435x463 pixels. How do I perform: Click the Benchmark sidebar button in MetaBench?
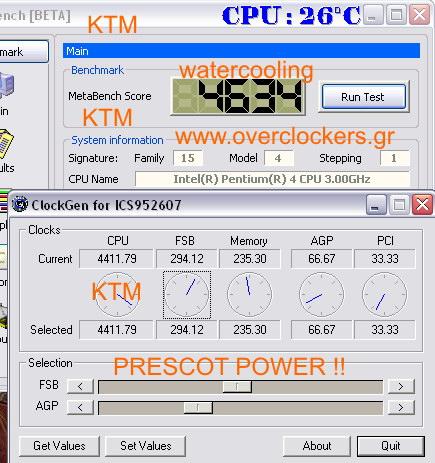pos(23,51)
